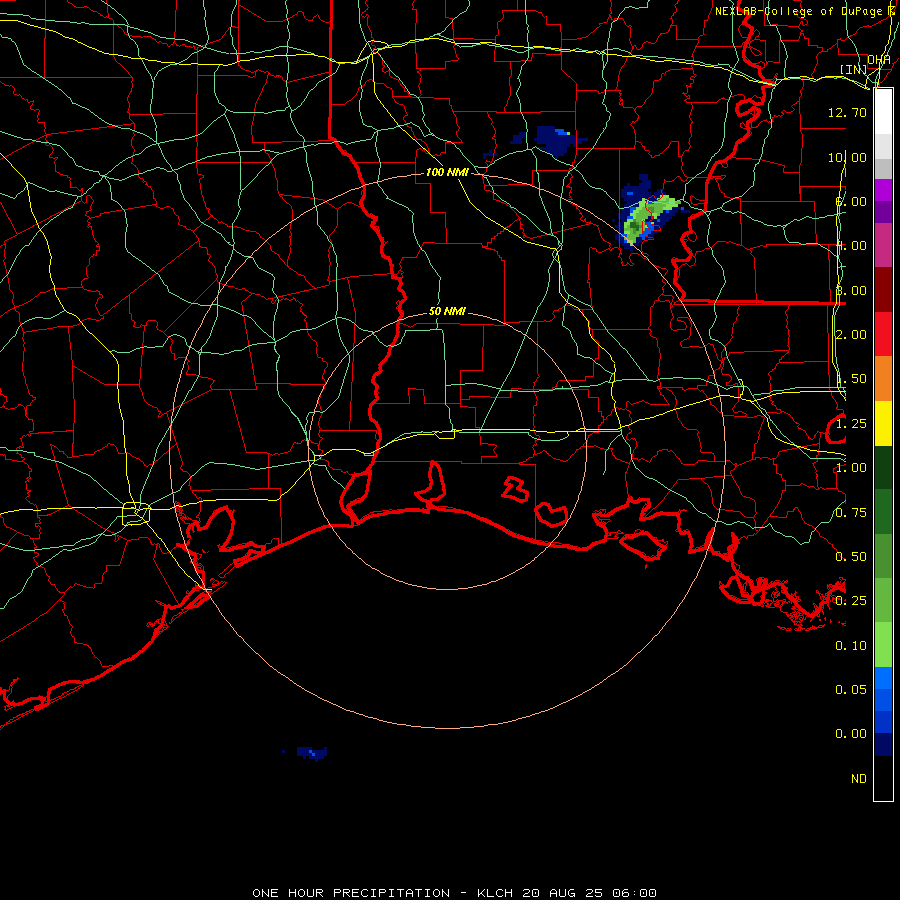Pick the white swatch at legend top
The image size is (900, 900).
pyautogui.click(x=883, y=112)
